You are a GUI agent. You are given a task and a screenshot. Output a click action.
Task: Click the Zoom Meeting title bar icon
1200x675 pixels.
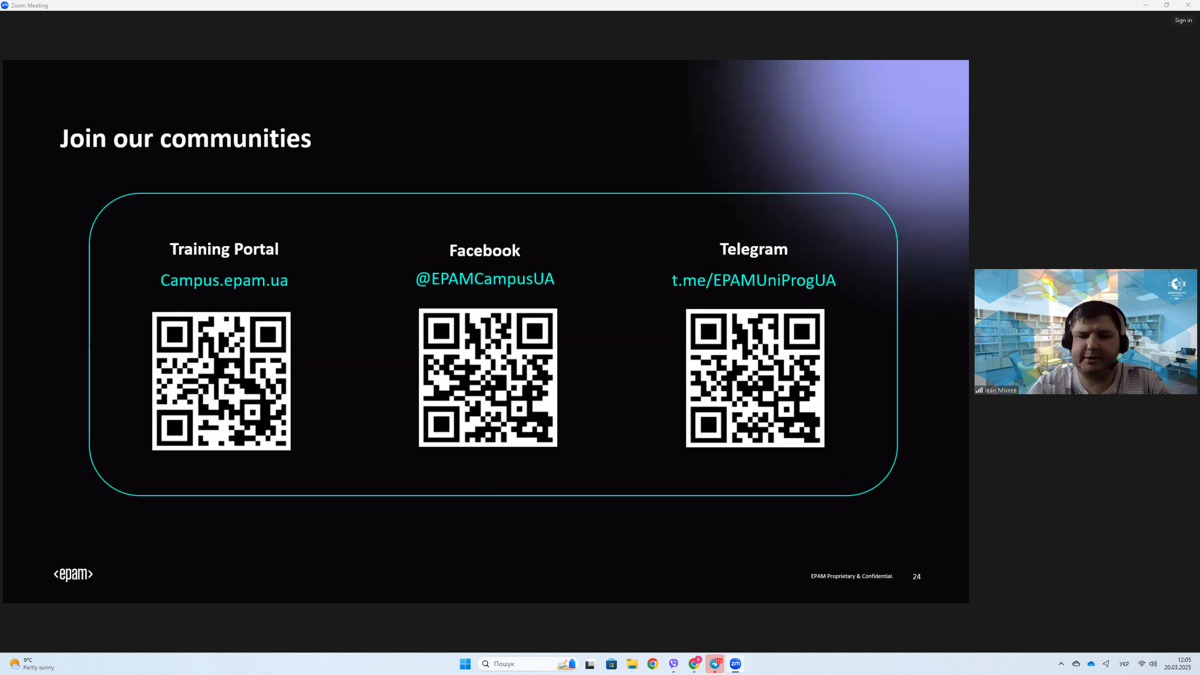tap(5, 5)
